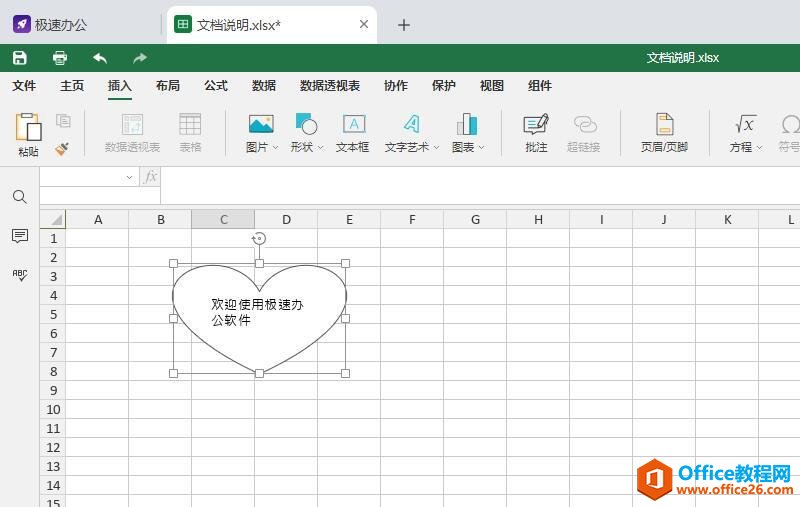Select row 10 header

tap(53, 409)
